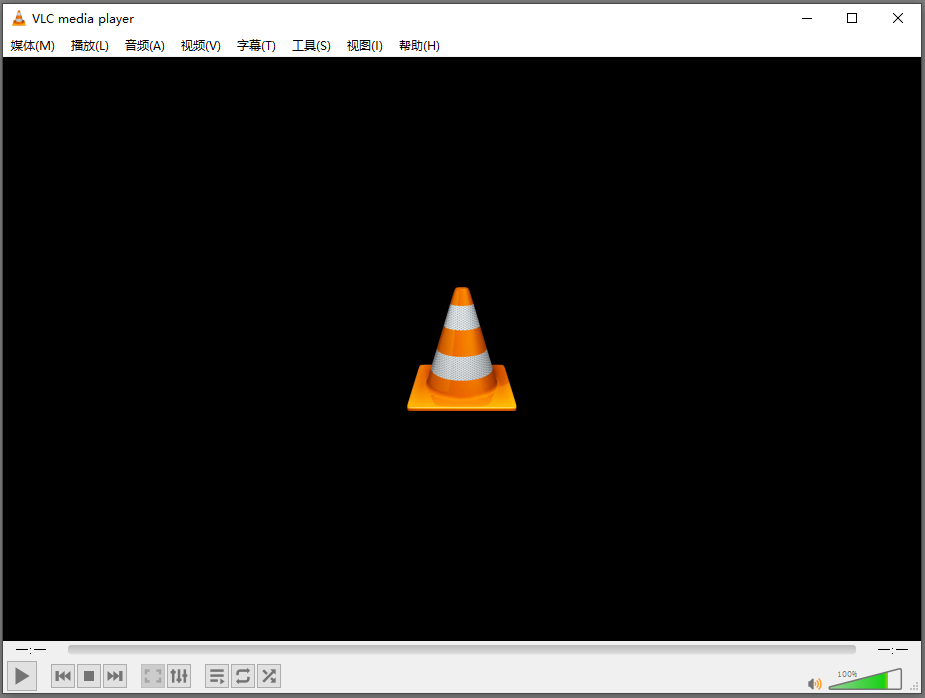Set volume on the green volume slider

pyautogui.click(x=865, y=679)
